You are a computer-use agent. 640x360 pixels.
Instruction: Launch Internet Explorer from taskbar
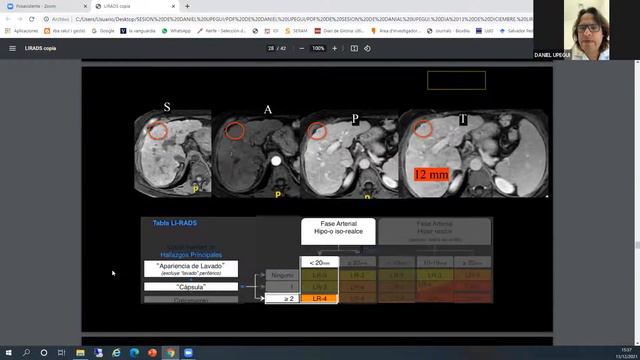(116, 353)
